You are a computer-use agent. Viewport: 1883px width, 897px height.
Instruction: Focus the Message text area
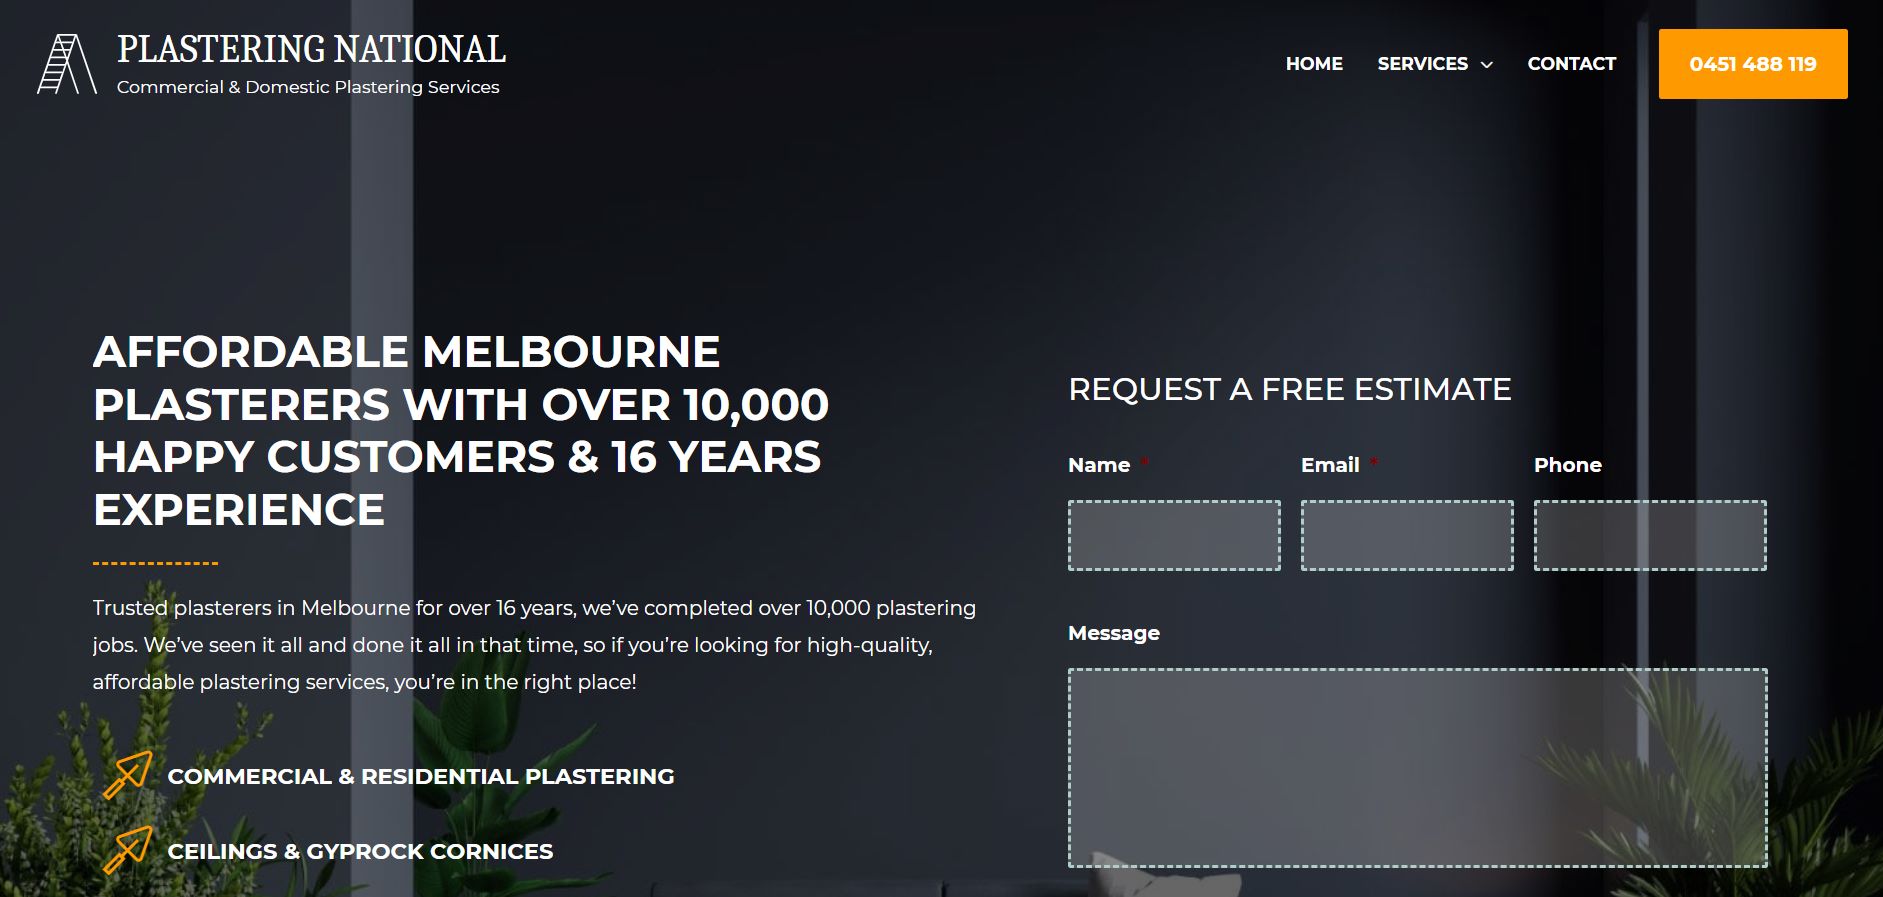pyautogui.click(x=1417, y=768)
